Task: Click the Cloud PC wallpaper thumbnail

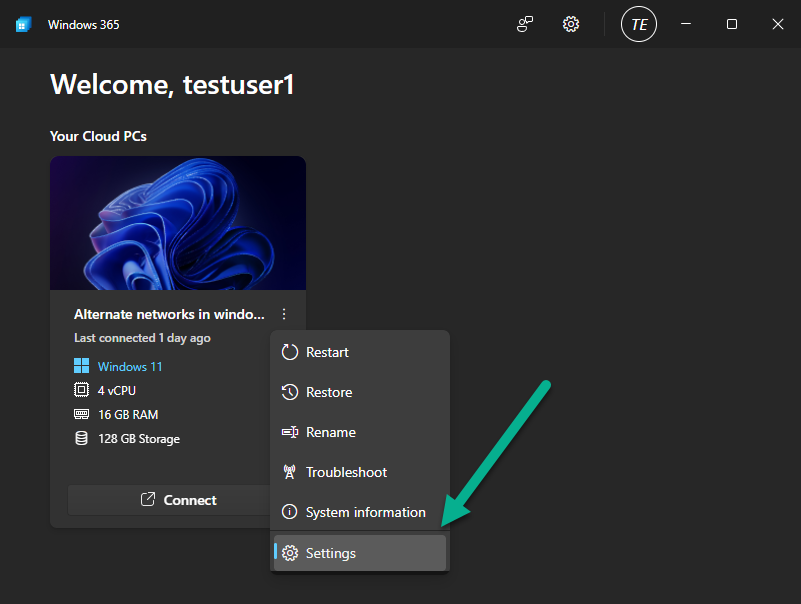Action: pos(178,223)
